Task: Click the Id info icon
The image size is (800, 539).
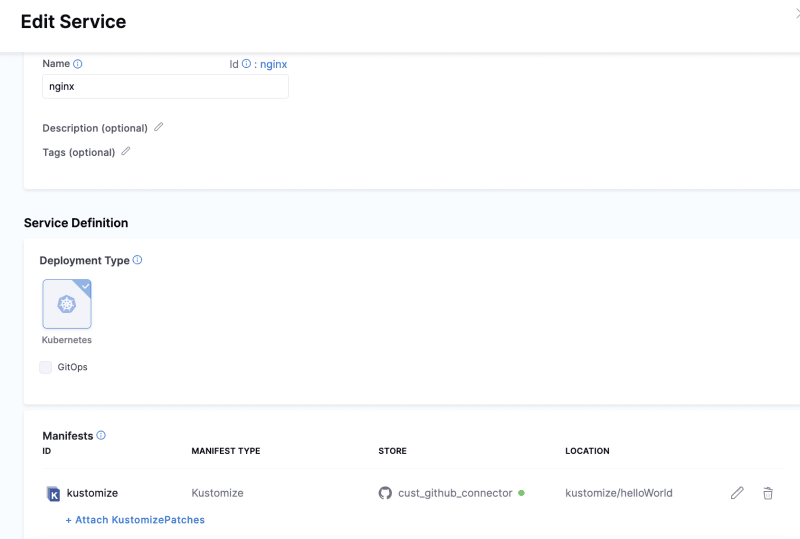Action: tap(246, 64)
